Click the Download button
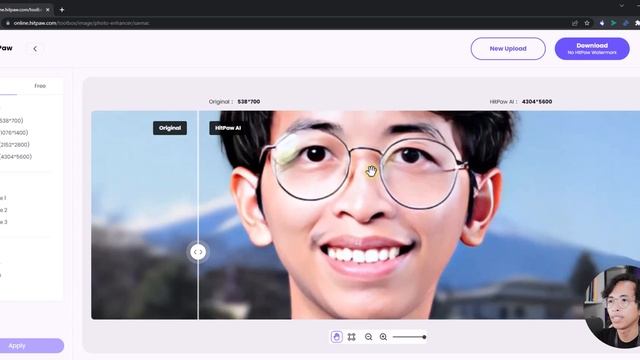Screen dimensions: 640x360 [x=592, y=49]
